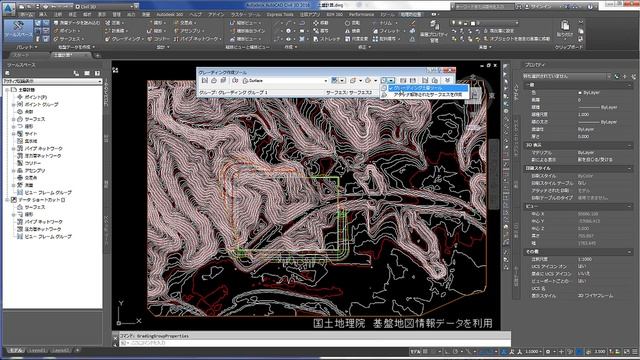Click the グレーディング command in the ribbon
Image resolution: width=640 pixels, height=360 pixels.
point(125,39)
